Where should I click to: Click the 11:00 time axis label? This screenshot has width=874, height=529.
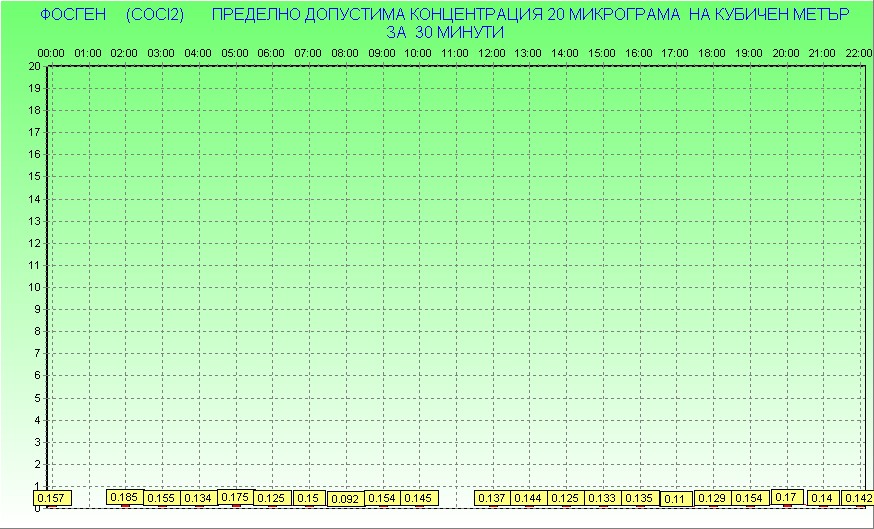(455, 52)
